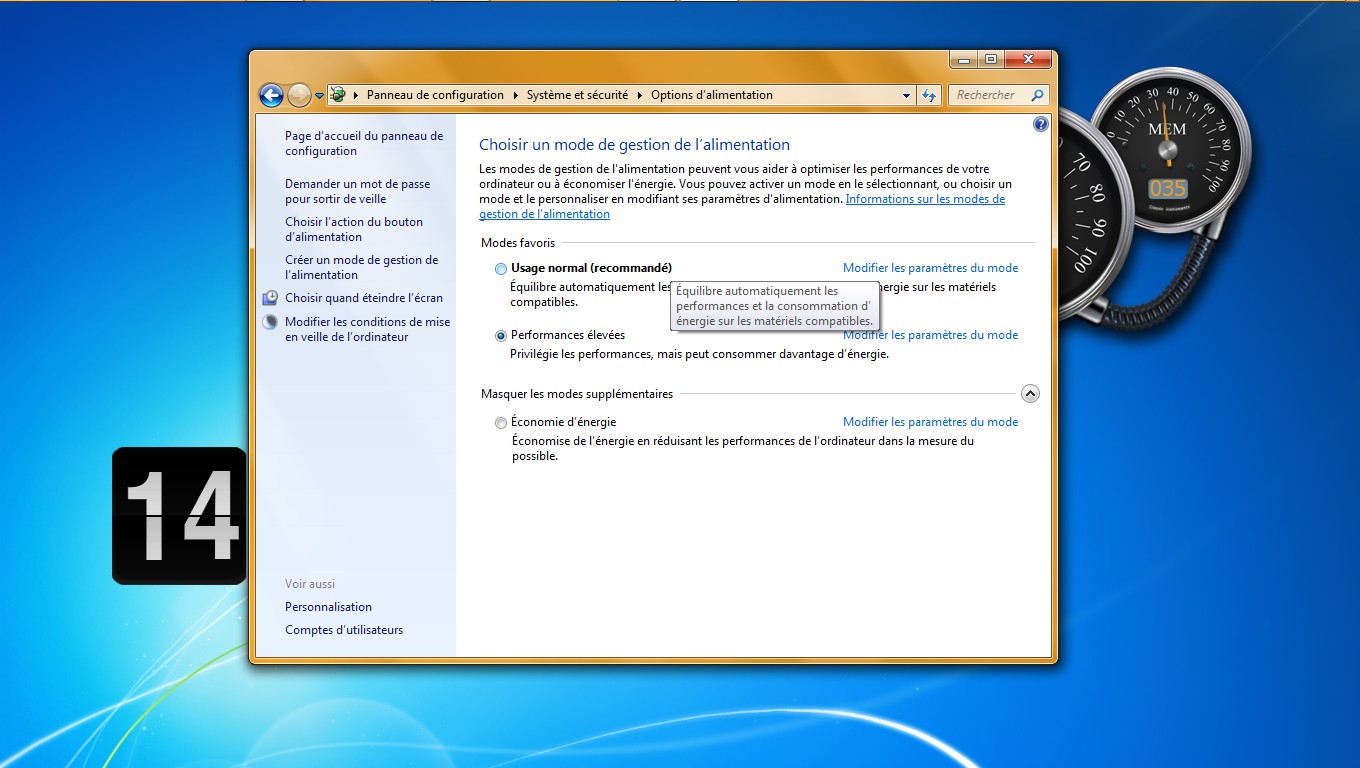Open the Help question mark icon

pyautogui.click(x=1040, y=124)
